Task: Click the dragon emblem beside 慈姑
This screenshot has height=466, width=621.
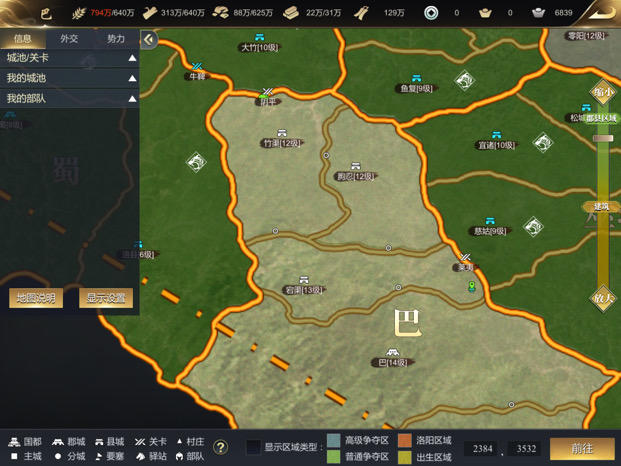Action: tap(533, 226)
